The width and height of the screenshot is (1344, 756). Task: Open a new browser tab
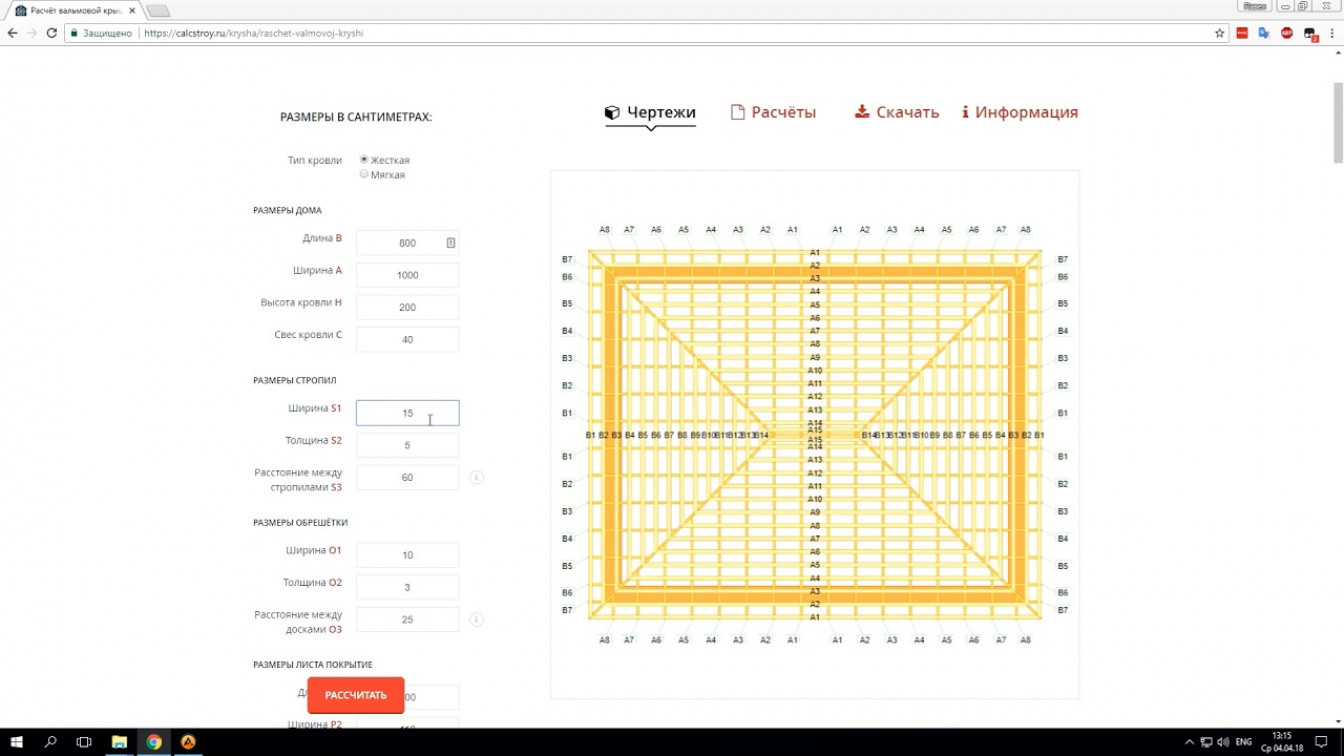pos(157,11)
